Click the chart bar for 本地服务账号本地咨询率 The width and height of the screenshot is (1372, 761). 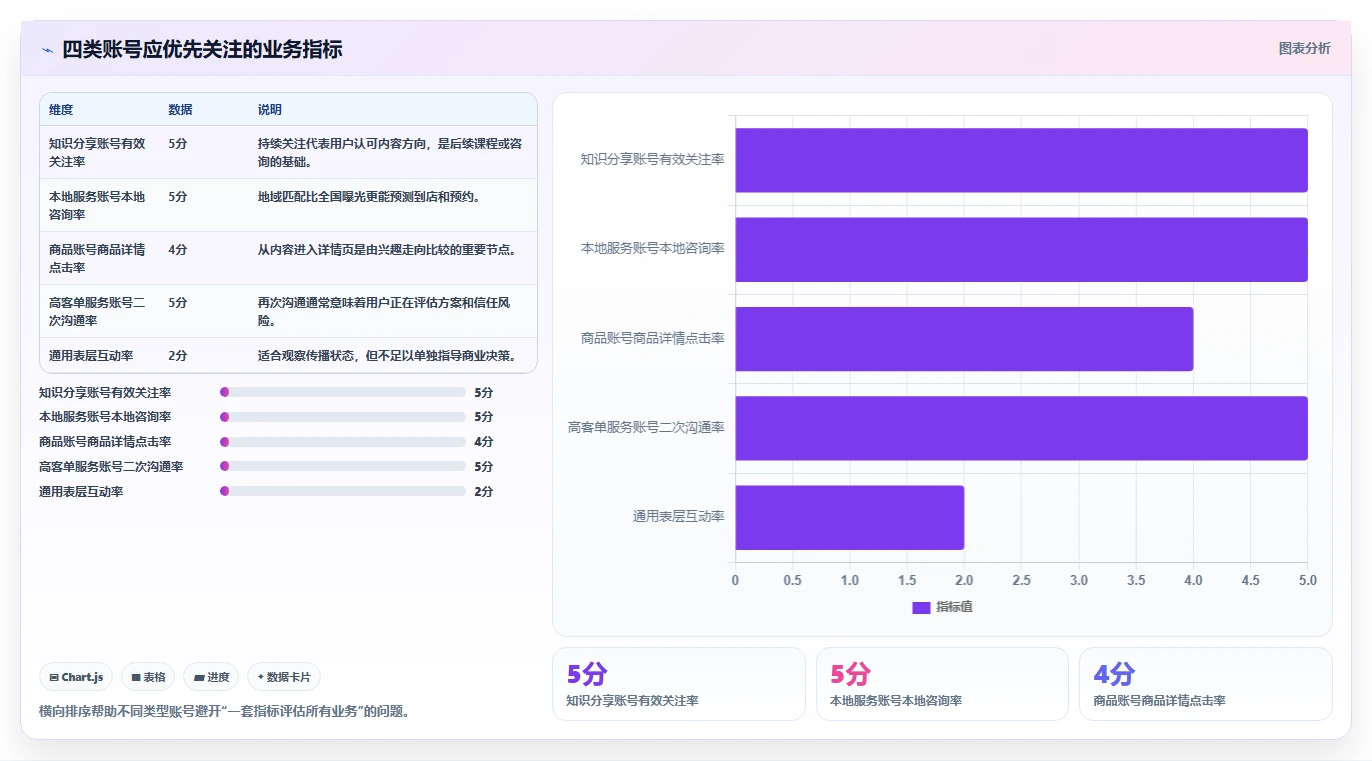[1021, 249]
